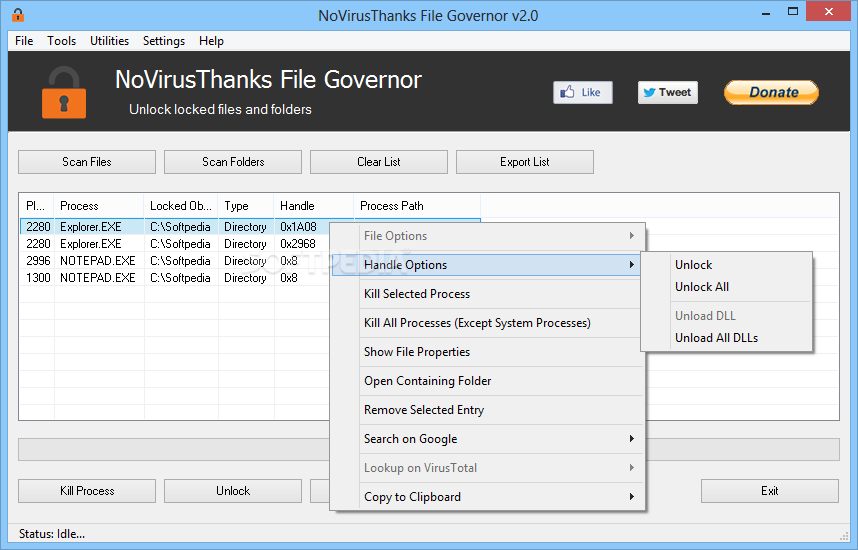
Task: Click the Exit button
Action: pos(770,491)
